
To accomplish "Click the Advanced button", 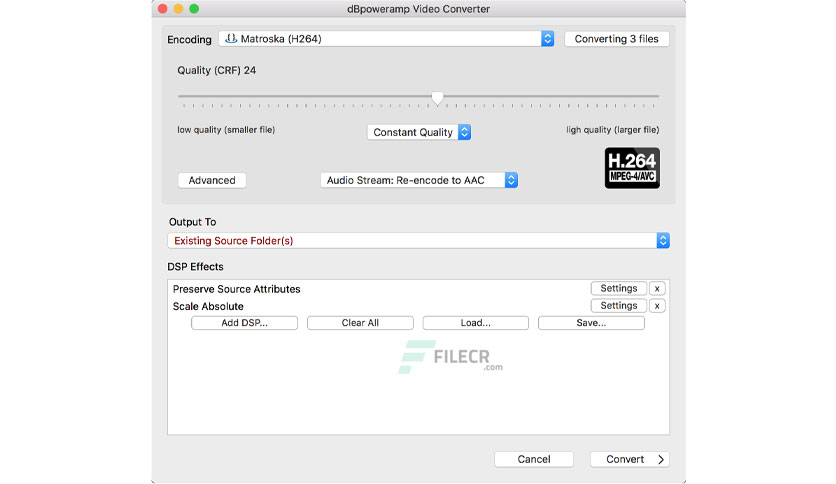I will [x=212, y=180].
